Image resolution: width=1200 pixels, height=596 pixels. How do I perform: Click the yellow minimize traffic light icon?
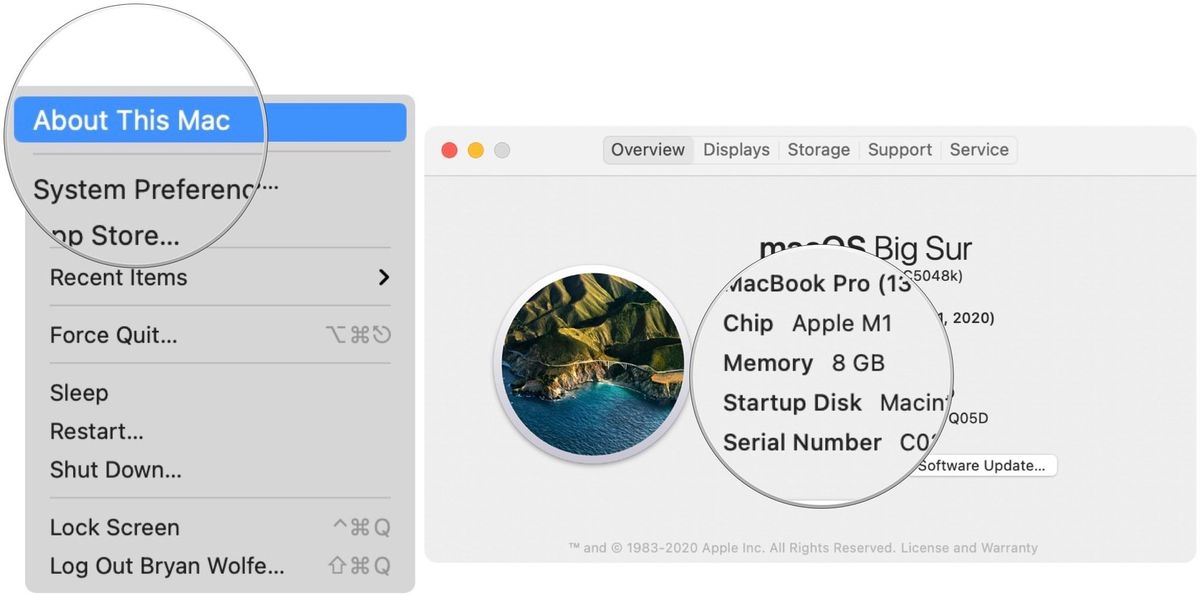(474, 149)
